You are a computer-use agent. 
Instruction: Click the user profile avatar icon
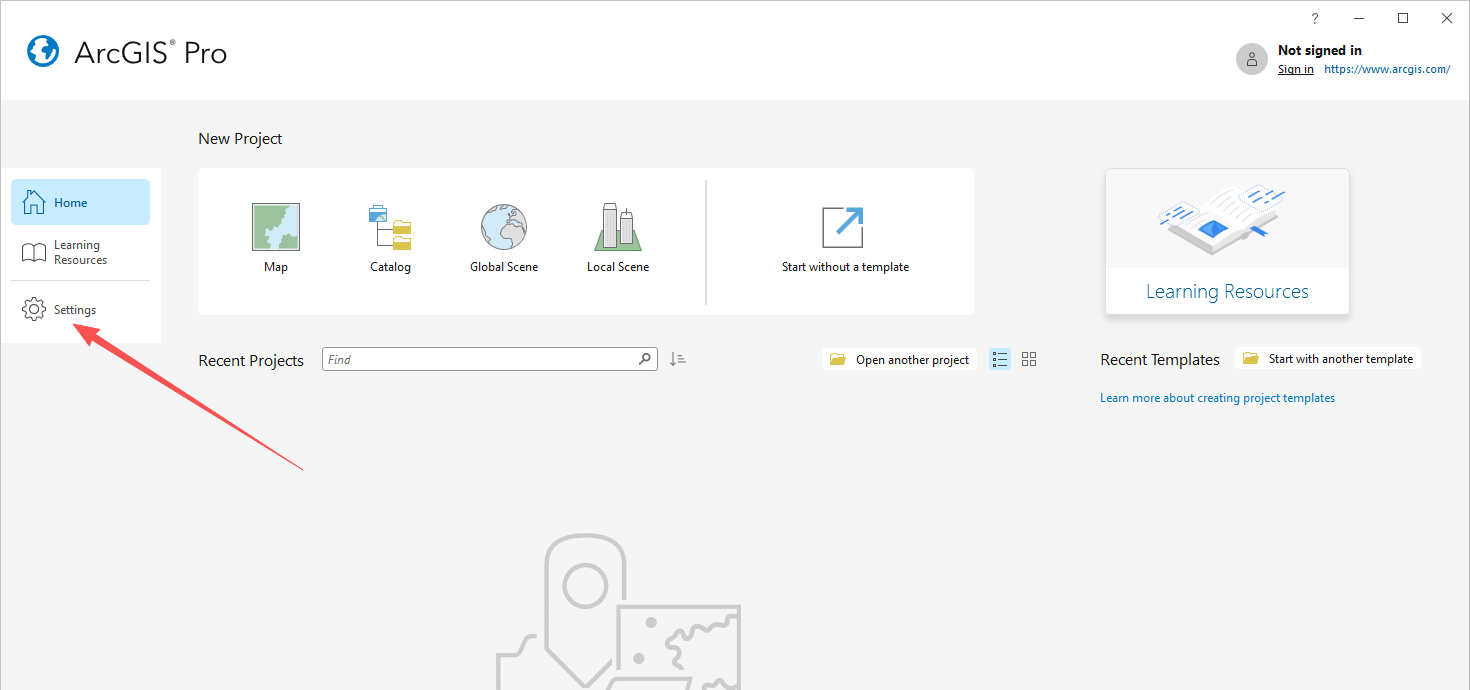pyautogui.click(x=1251, y=59)
